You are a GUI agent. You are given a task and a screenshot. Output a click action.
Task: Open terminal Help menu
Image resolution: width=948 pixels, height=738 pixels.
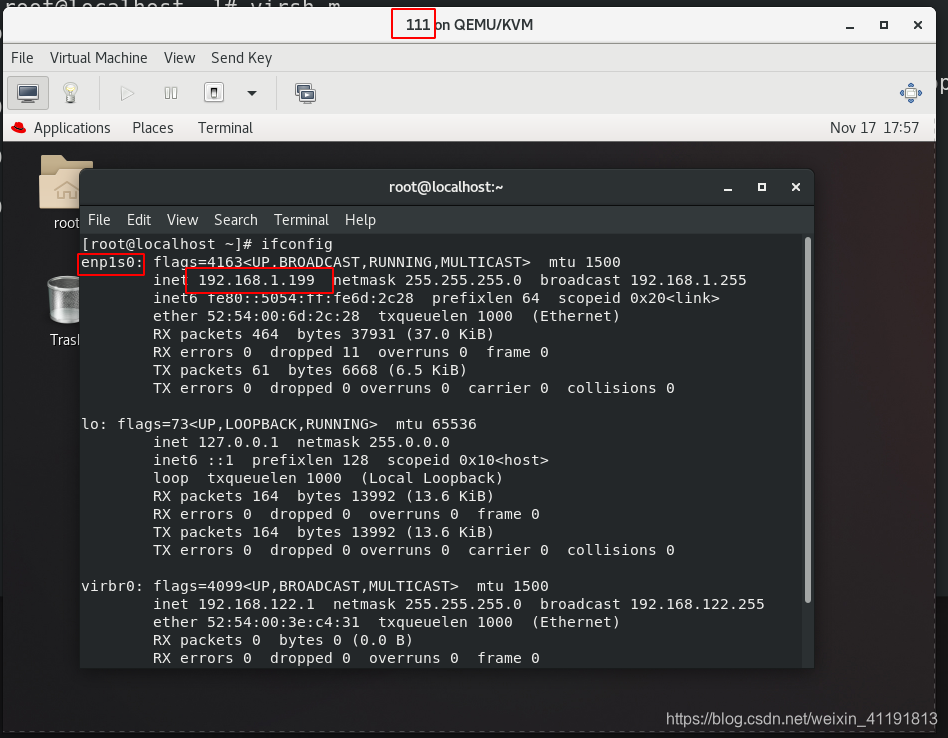360,220
